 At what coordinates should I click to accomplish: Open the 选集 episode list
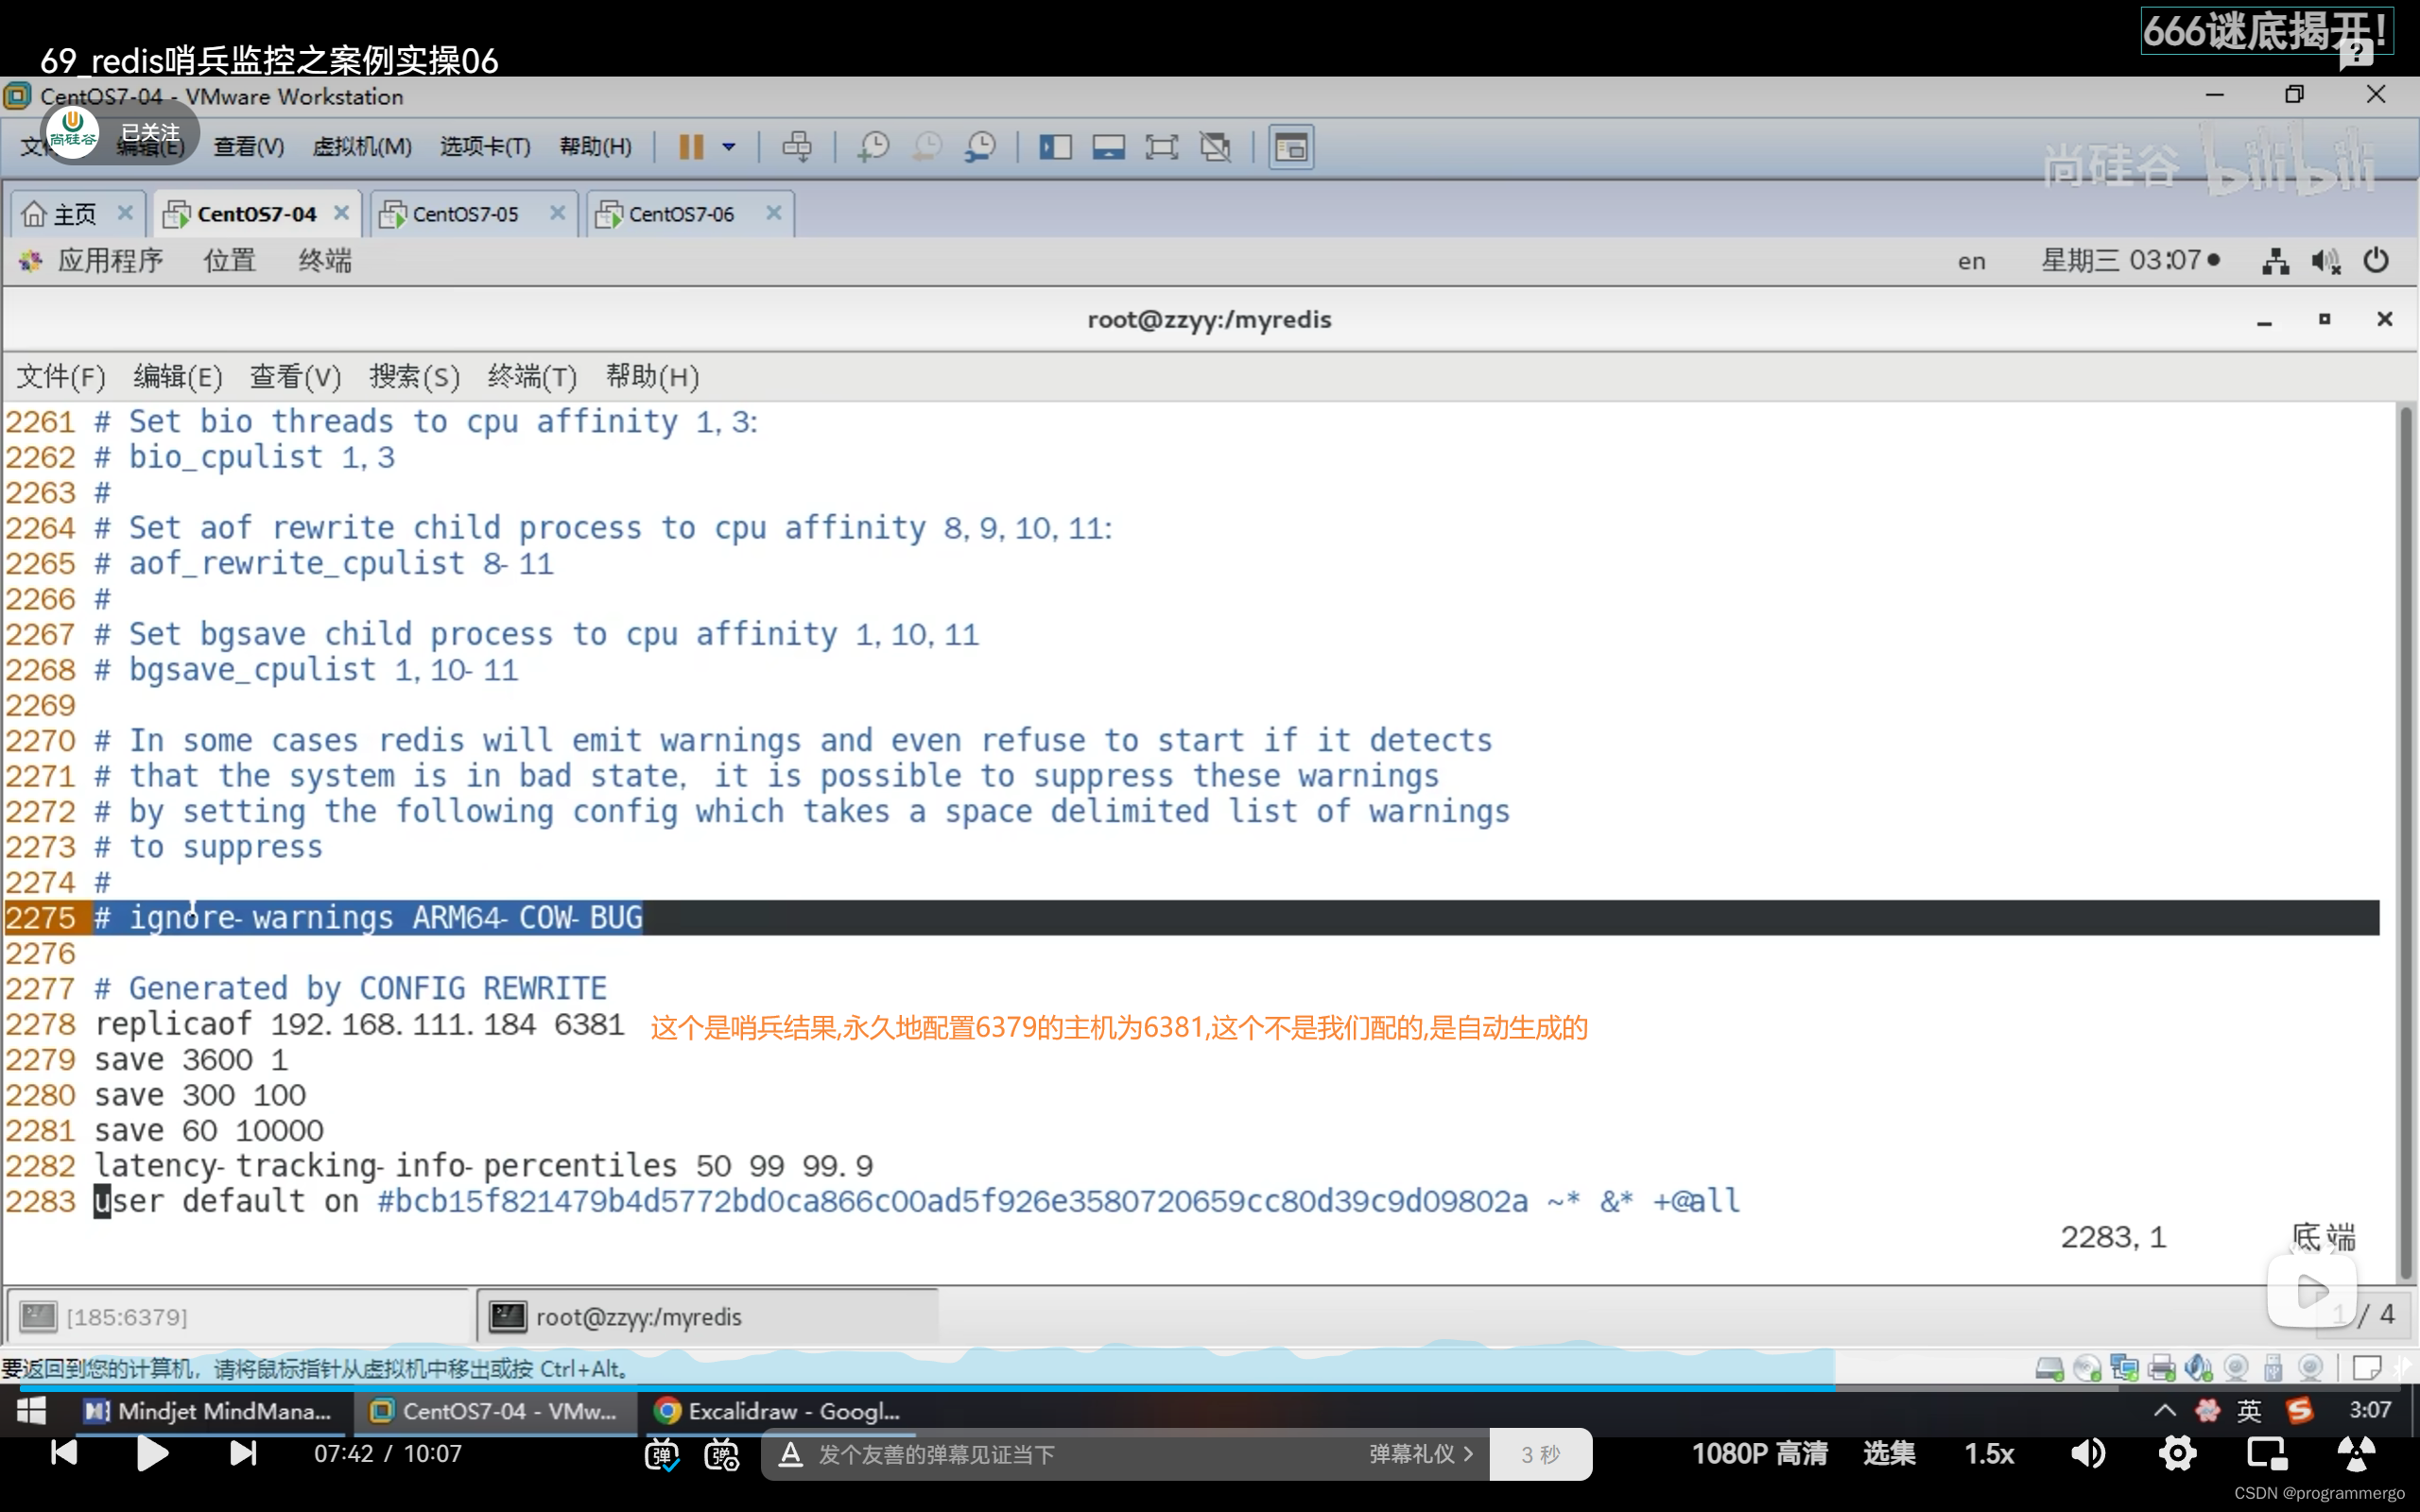tap(1889, 1454)
